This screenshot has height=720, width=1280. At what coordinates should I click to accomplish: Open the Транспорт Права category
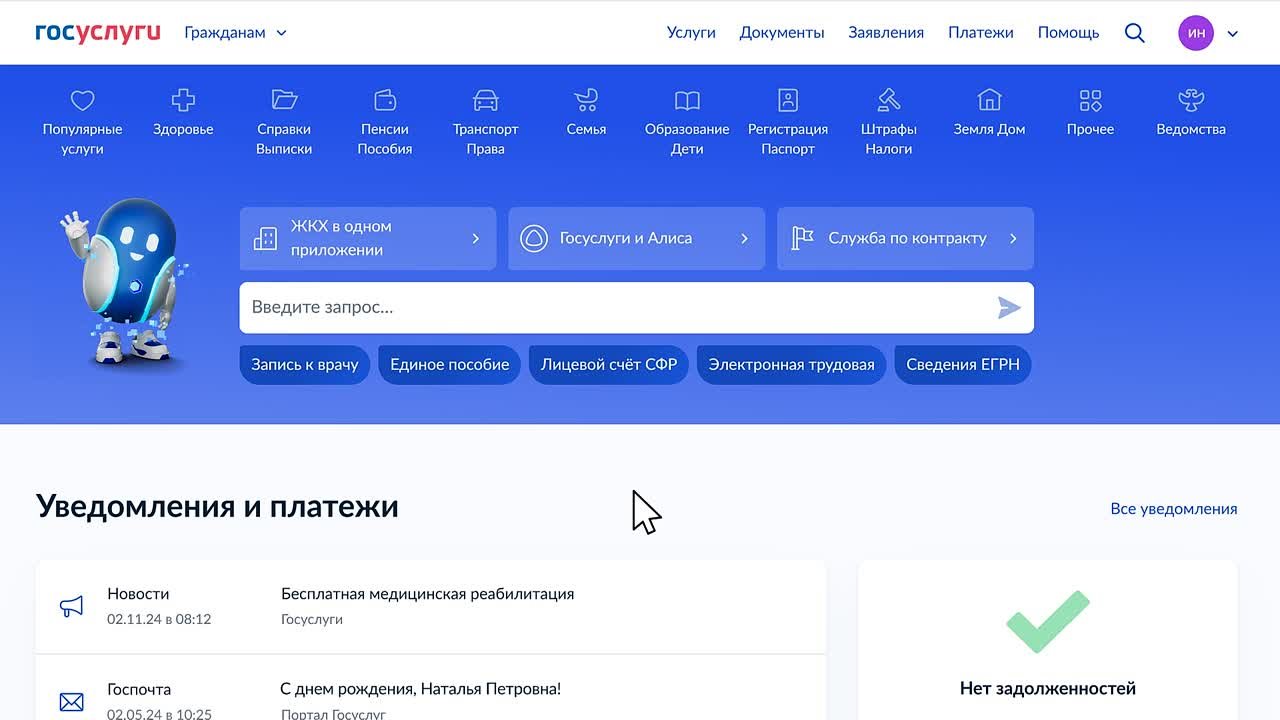point(485,112)
